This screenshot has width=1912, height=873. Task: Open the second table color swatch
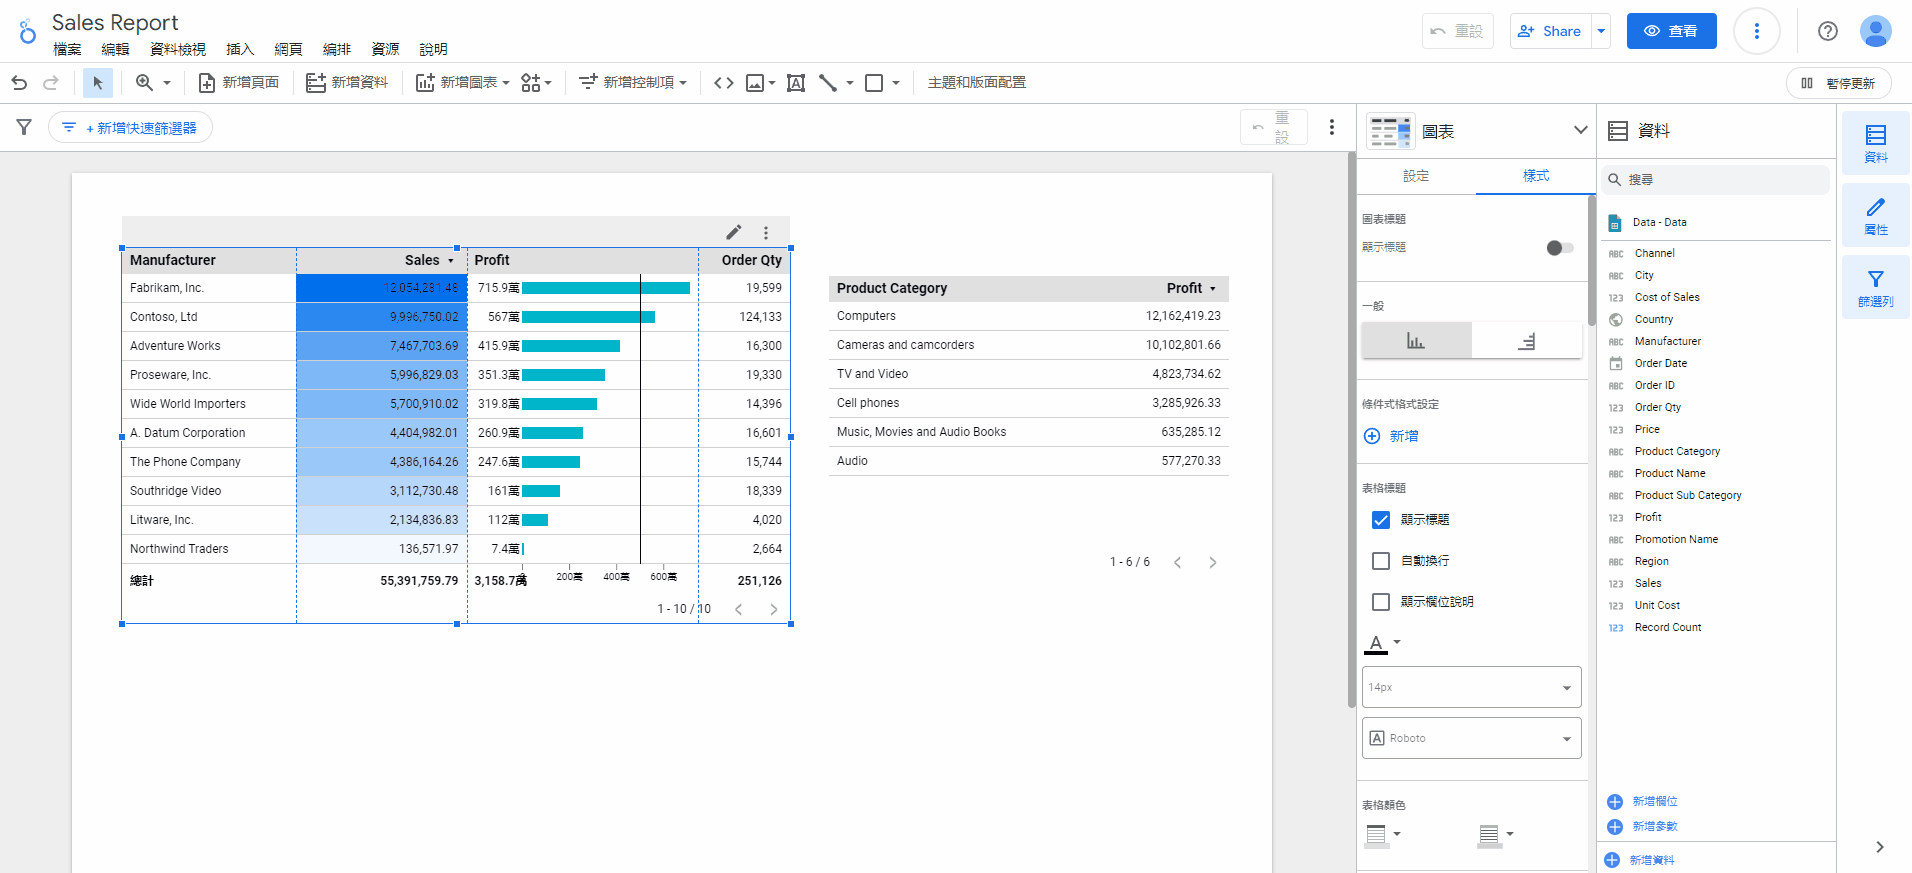coord(1496,835)
